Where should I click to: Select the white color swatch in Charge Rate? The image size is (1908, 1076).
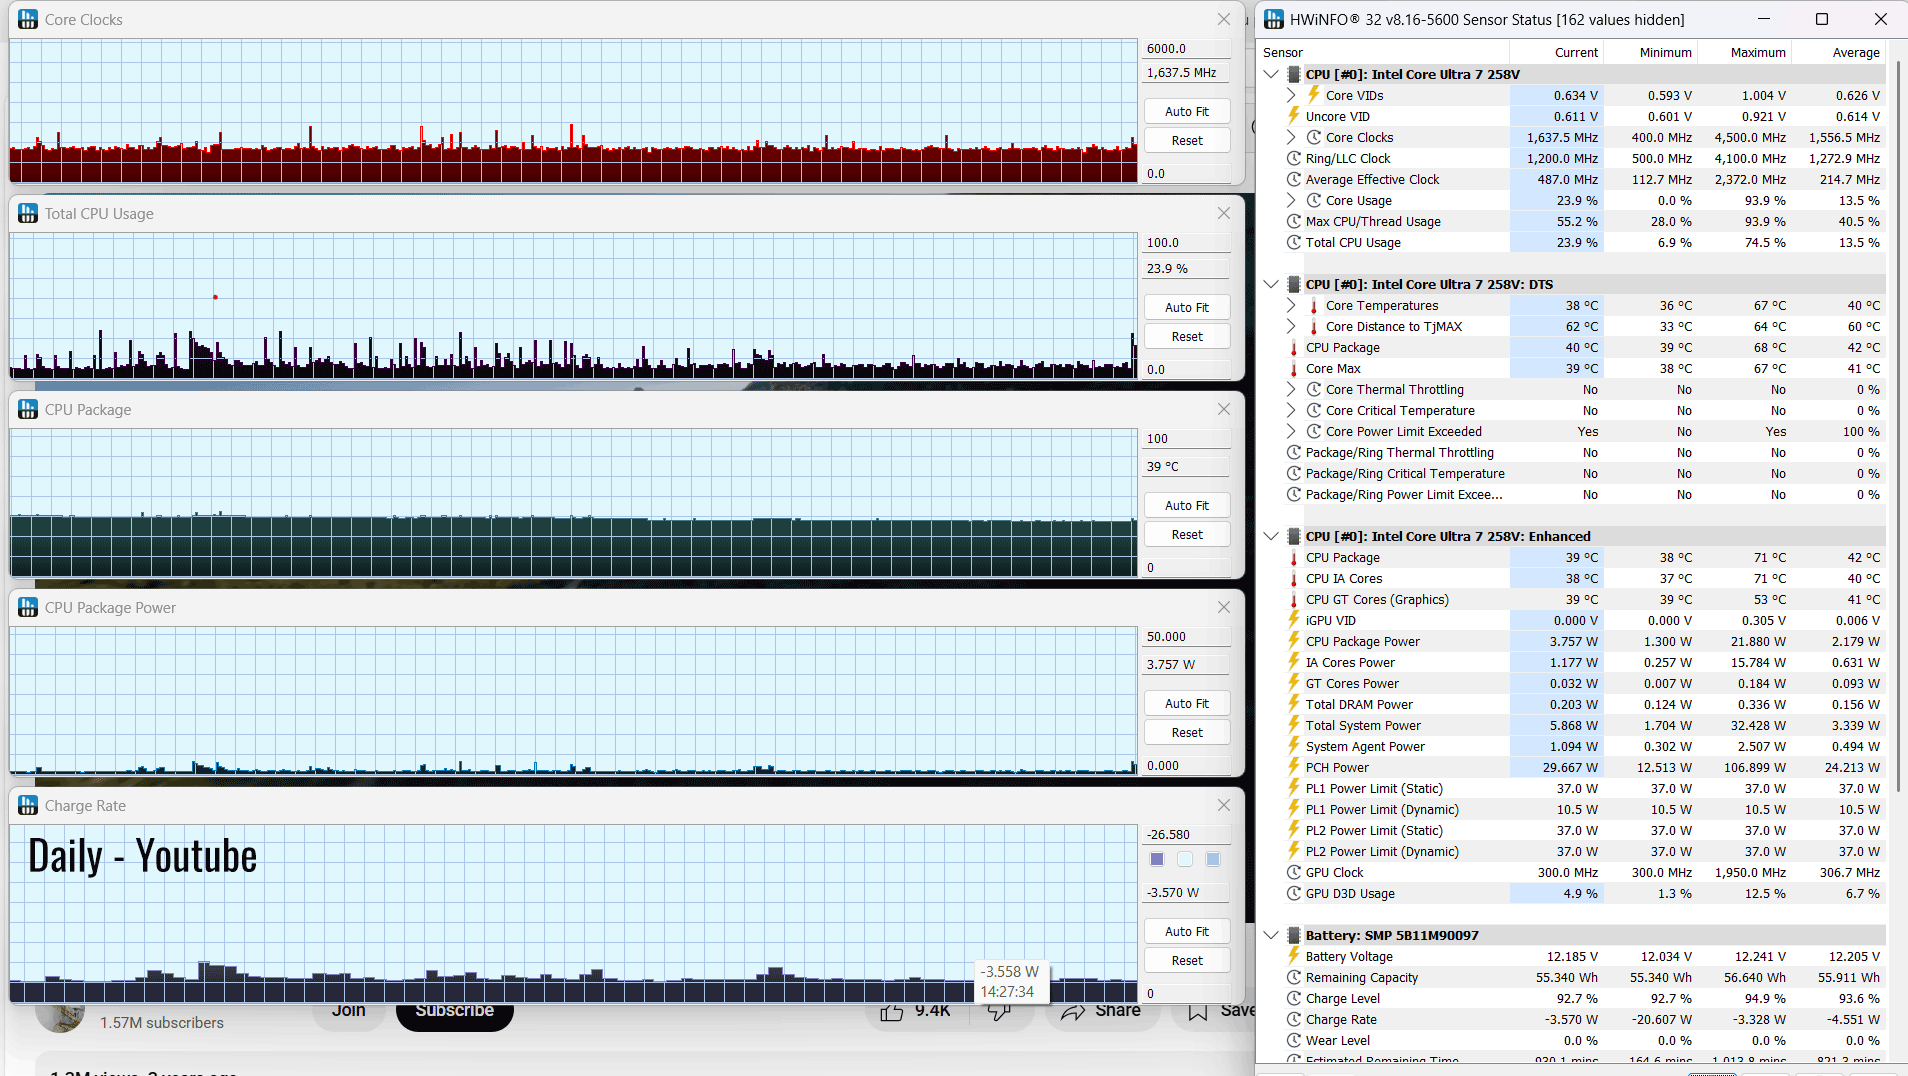pos(1185,859)
